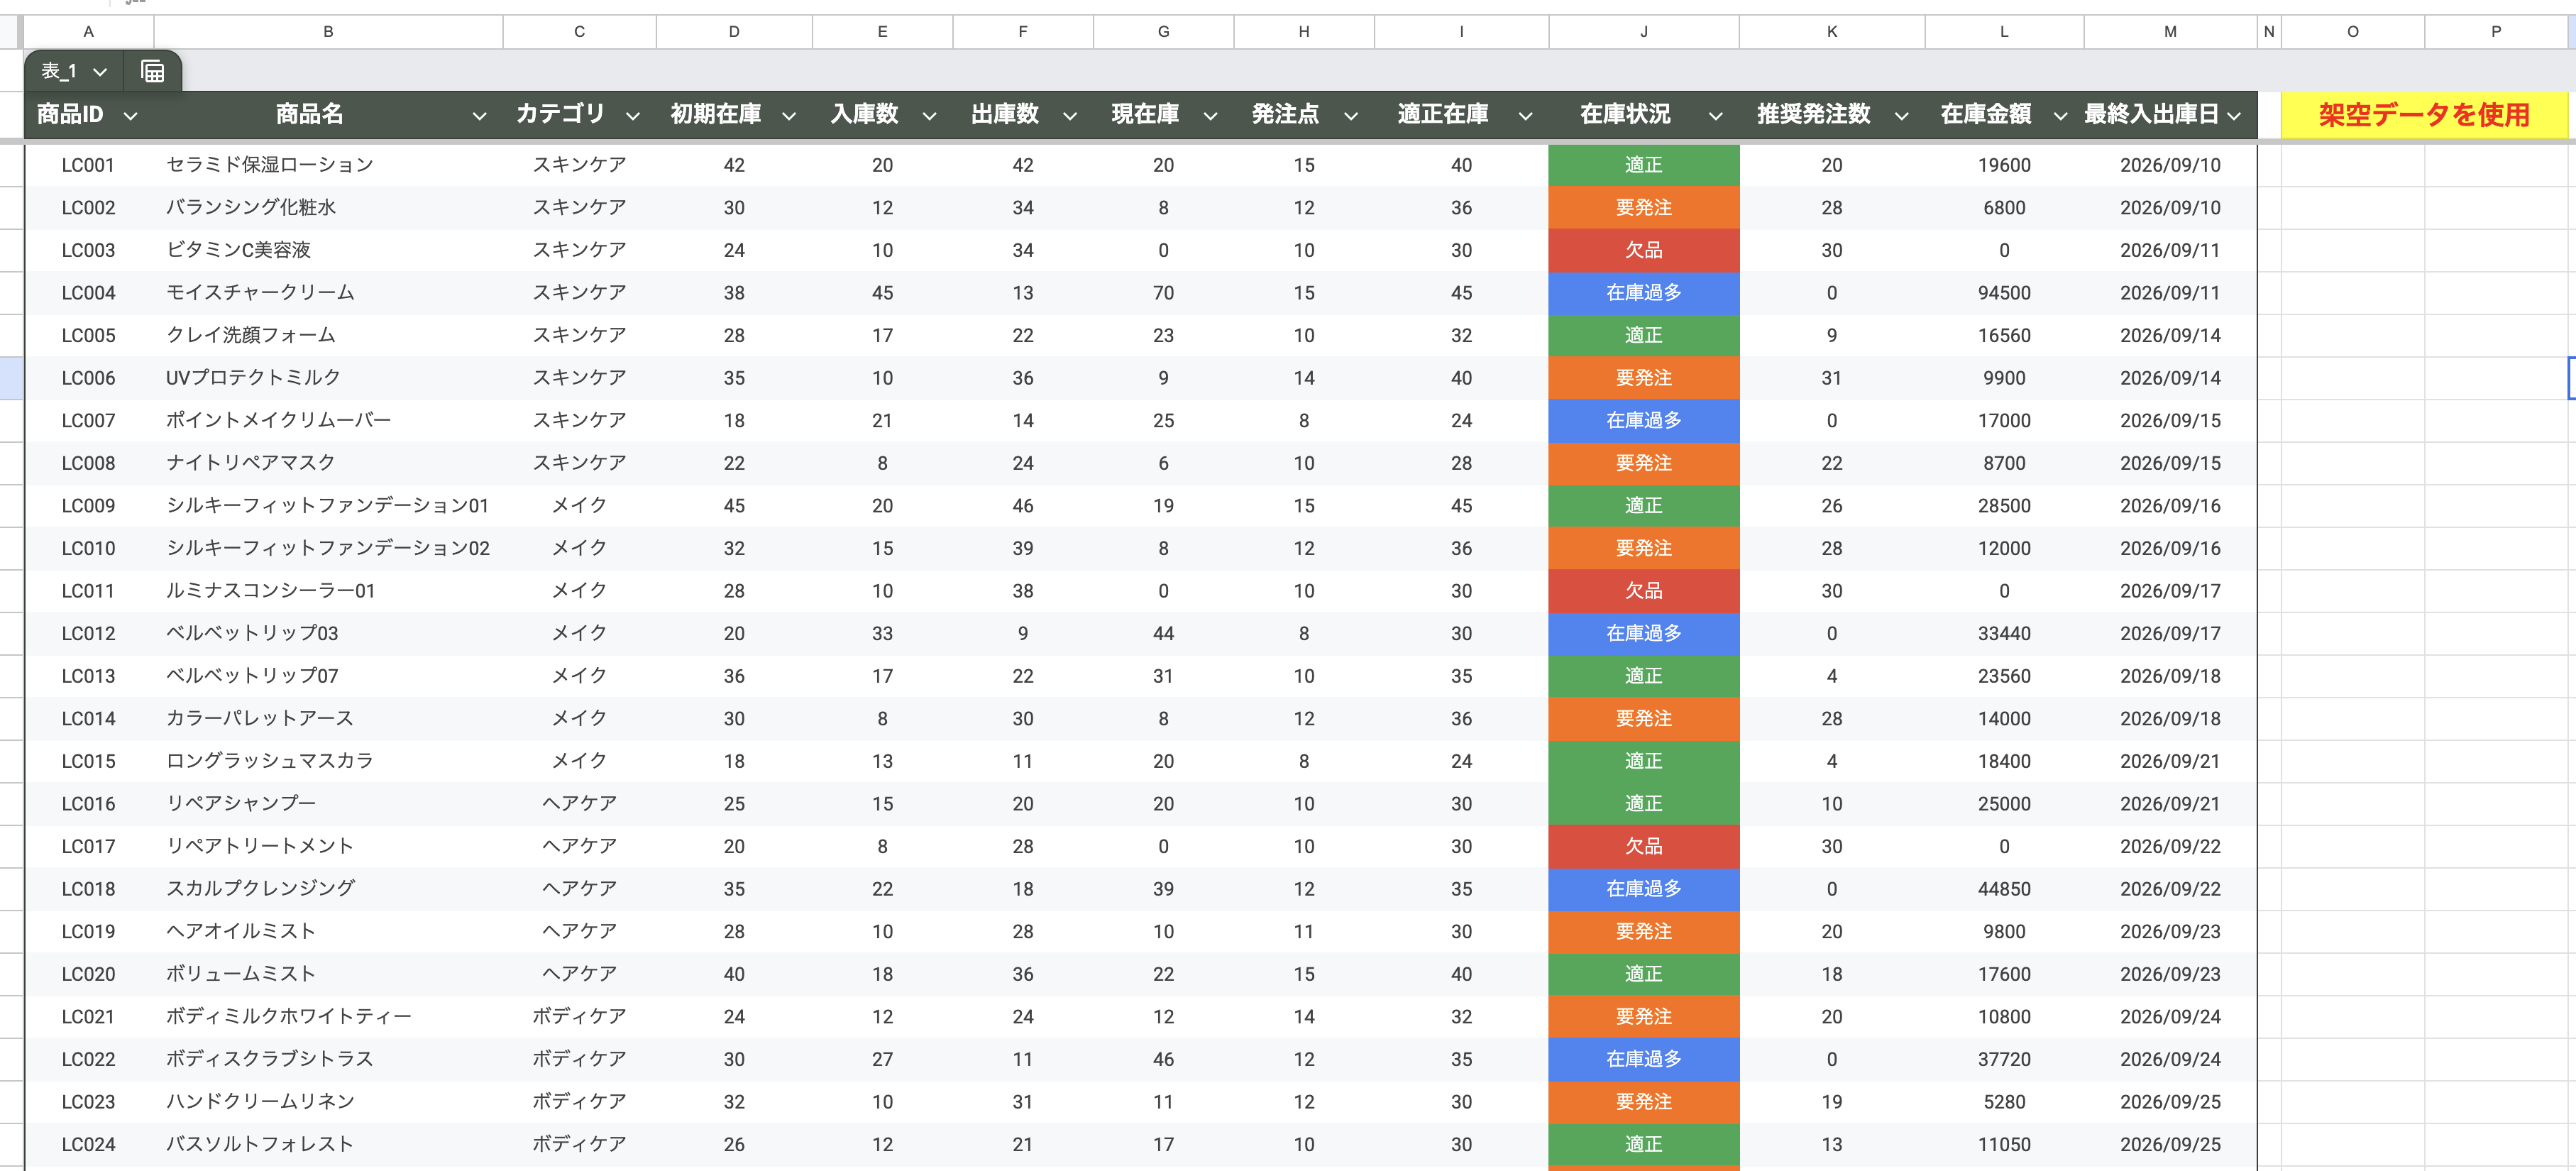Select the blue 在庫過多 cell for LC004

click(1643, 293)
